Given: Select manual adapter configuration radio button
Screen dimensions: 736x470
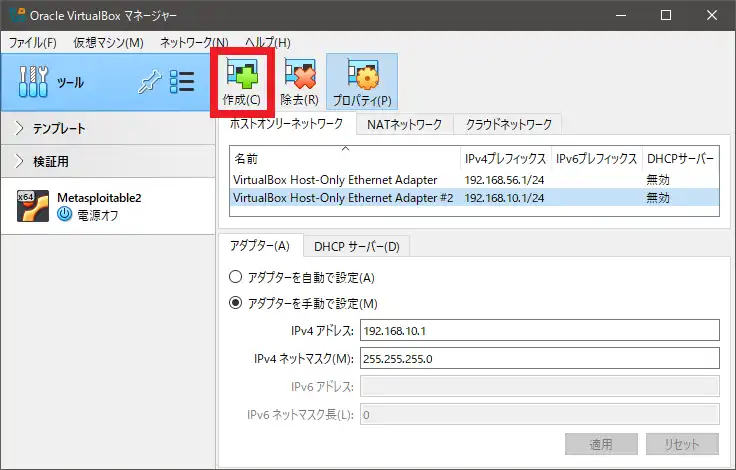Looking at the screenshot, I should pos(236,303).
